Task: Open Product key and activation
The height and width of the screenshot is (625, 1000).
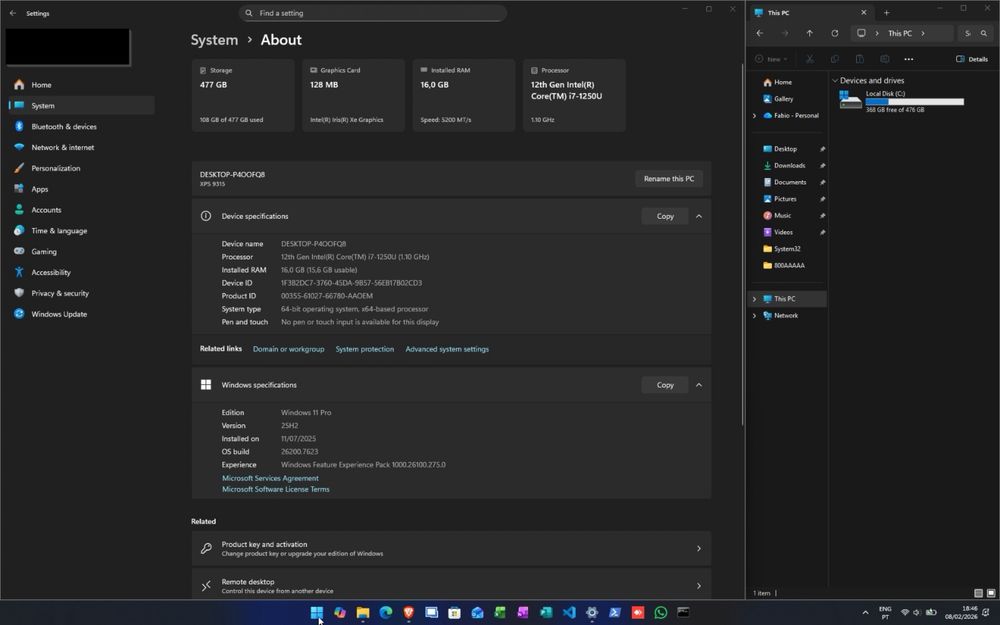Action: [452, 548]
